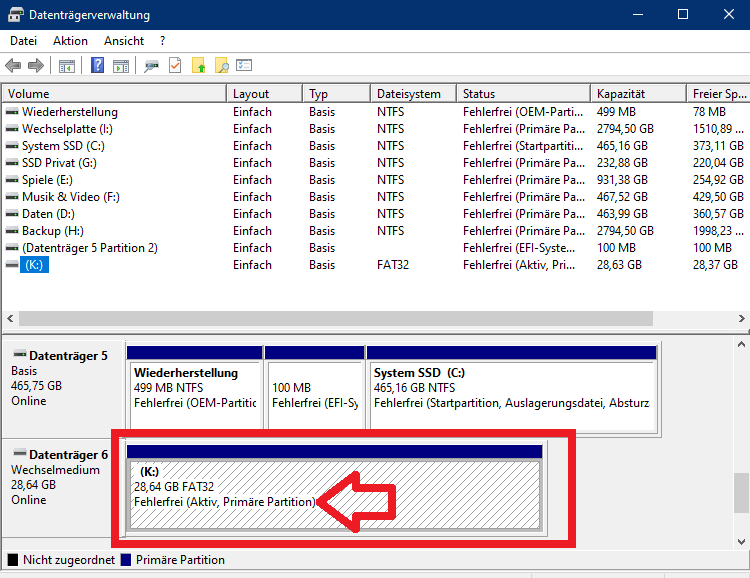750x578 pixels.
Task: Click the checklist settings toolbar icon
Action: point(244,65)
